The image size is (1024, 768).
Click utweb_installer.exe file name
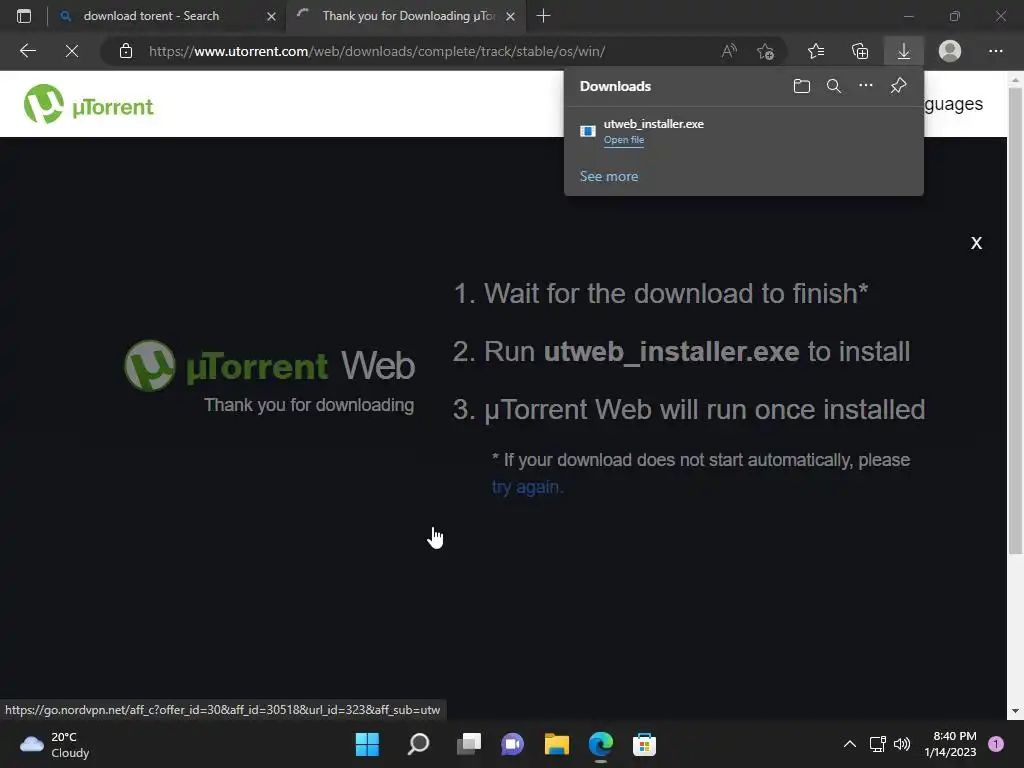[x=654, y=123]
